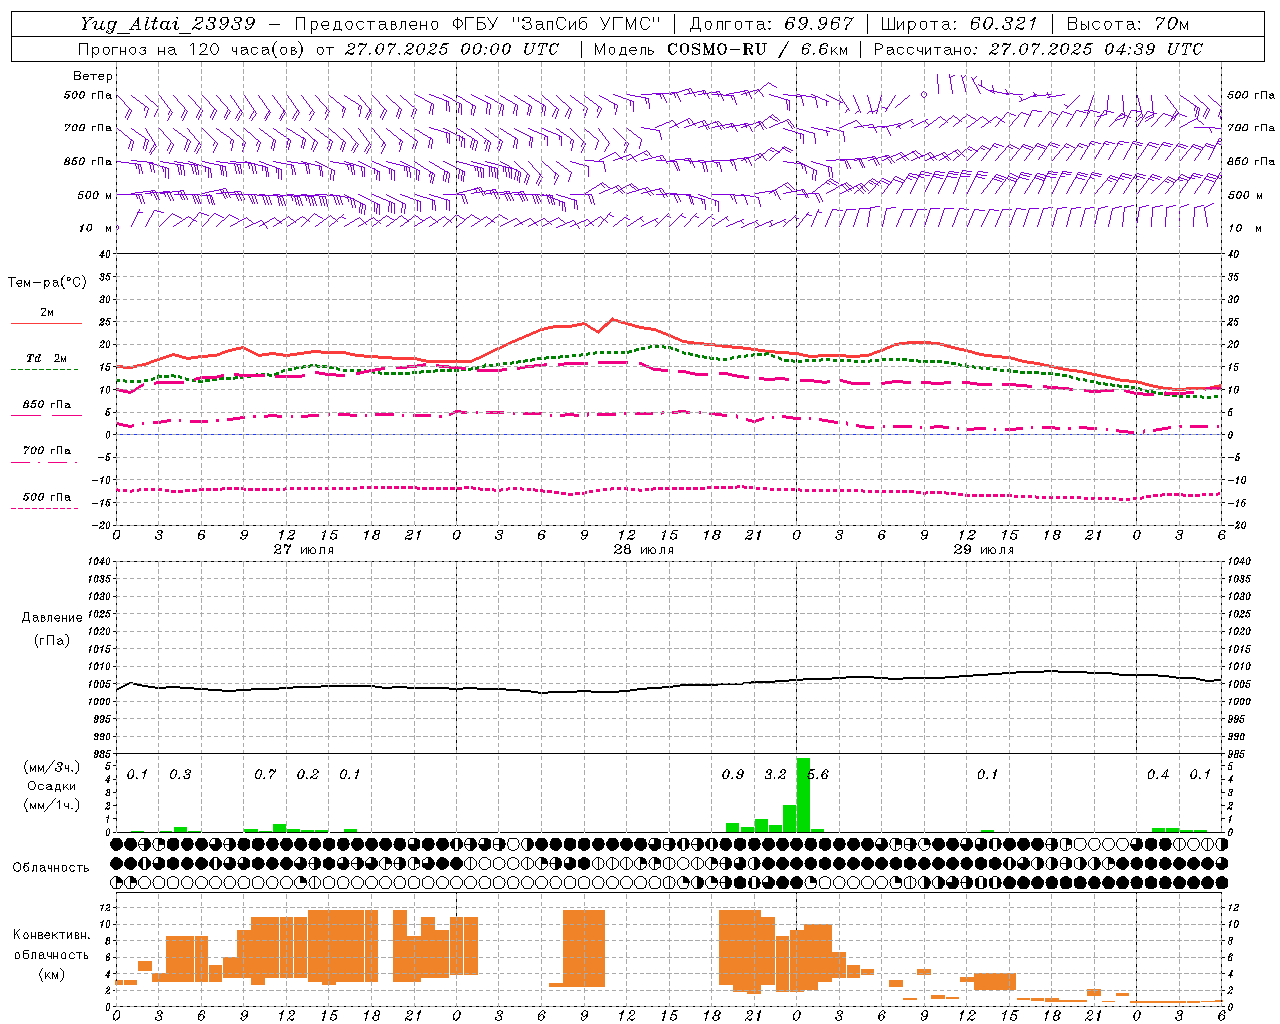Click the "(км)" convective cloud units label

tap(52, 974)
